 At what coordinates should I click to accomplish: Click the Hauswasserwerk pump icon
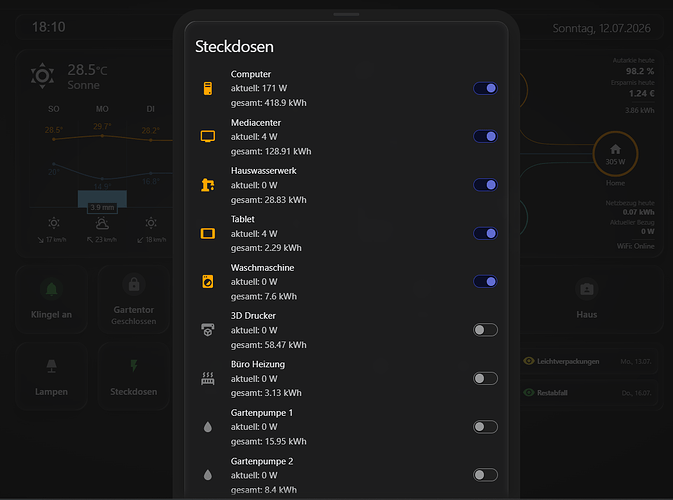pyautogui.click(x=208, y=185)
